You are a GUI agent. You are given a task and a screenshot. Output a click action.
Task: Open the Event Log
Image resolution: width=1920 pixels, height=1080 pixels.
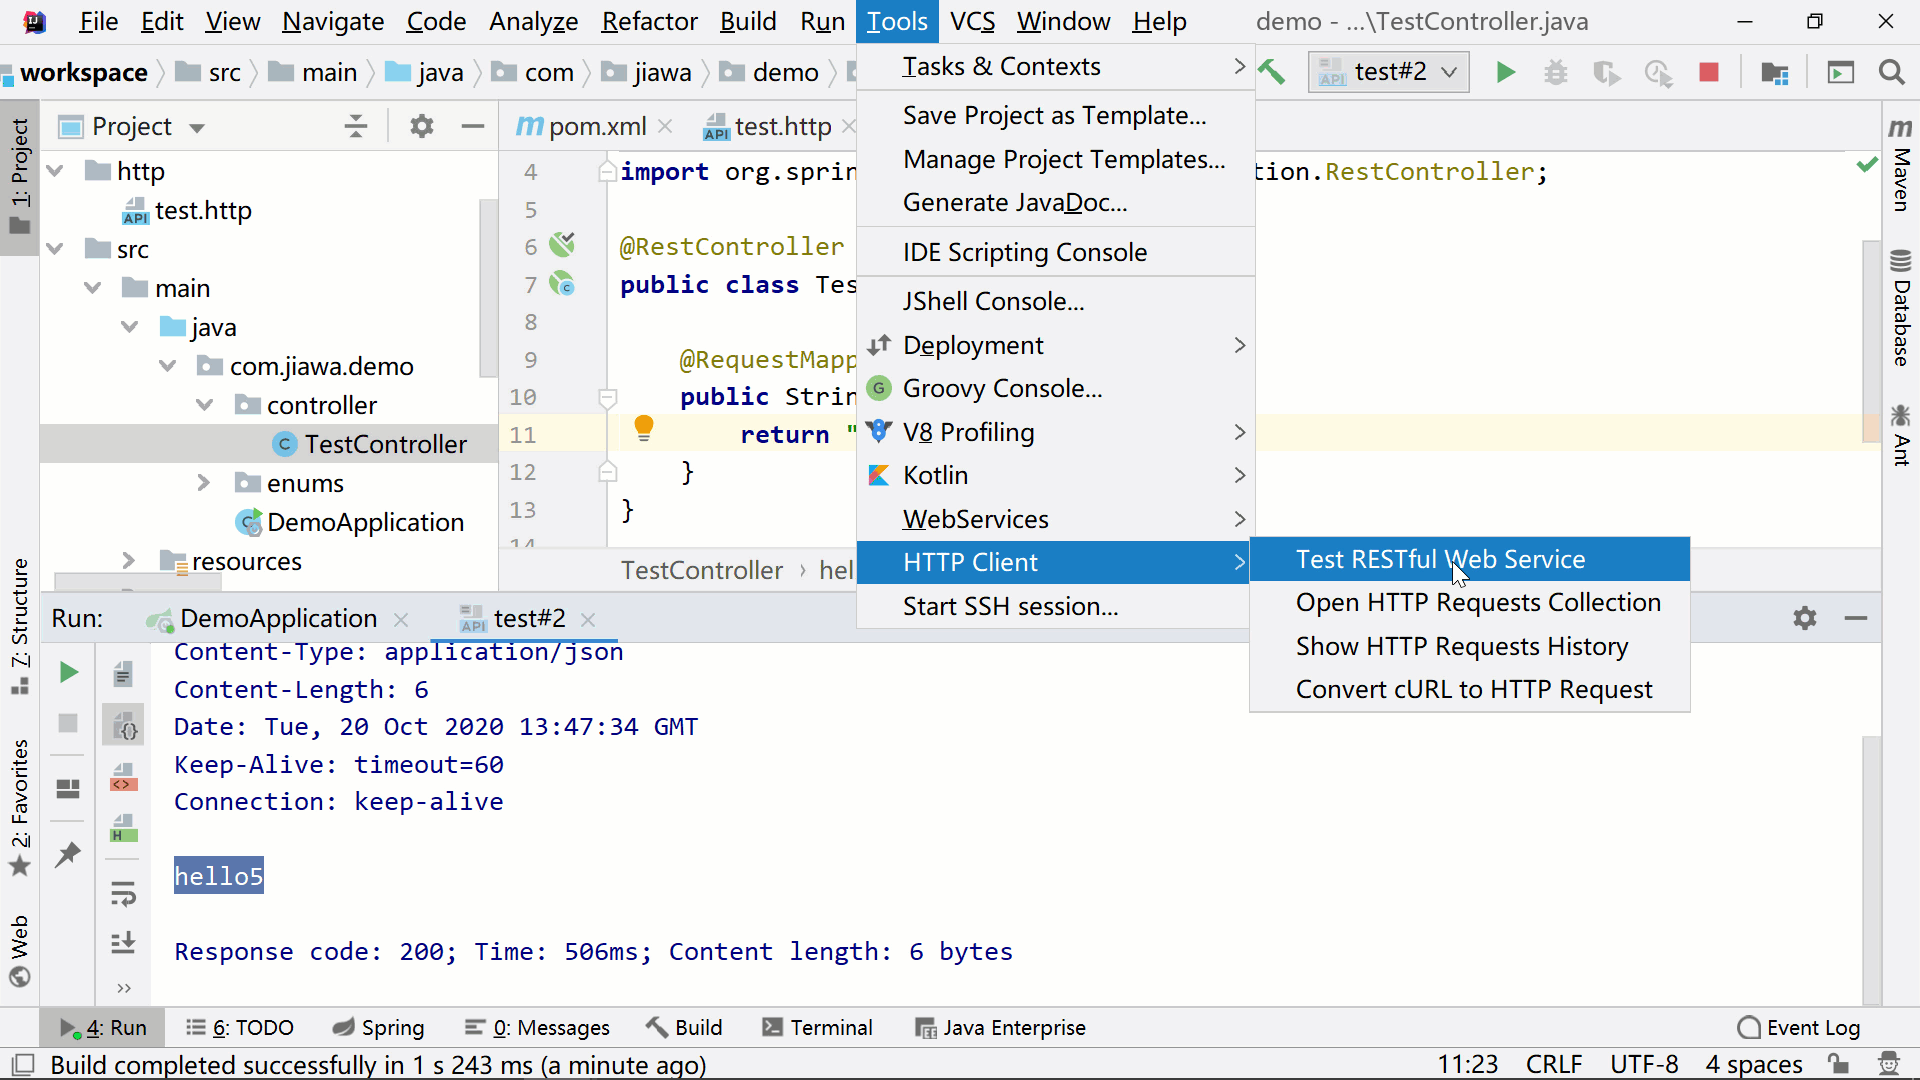[x=1800, y=1028]
